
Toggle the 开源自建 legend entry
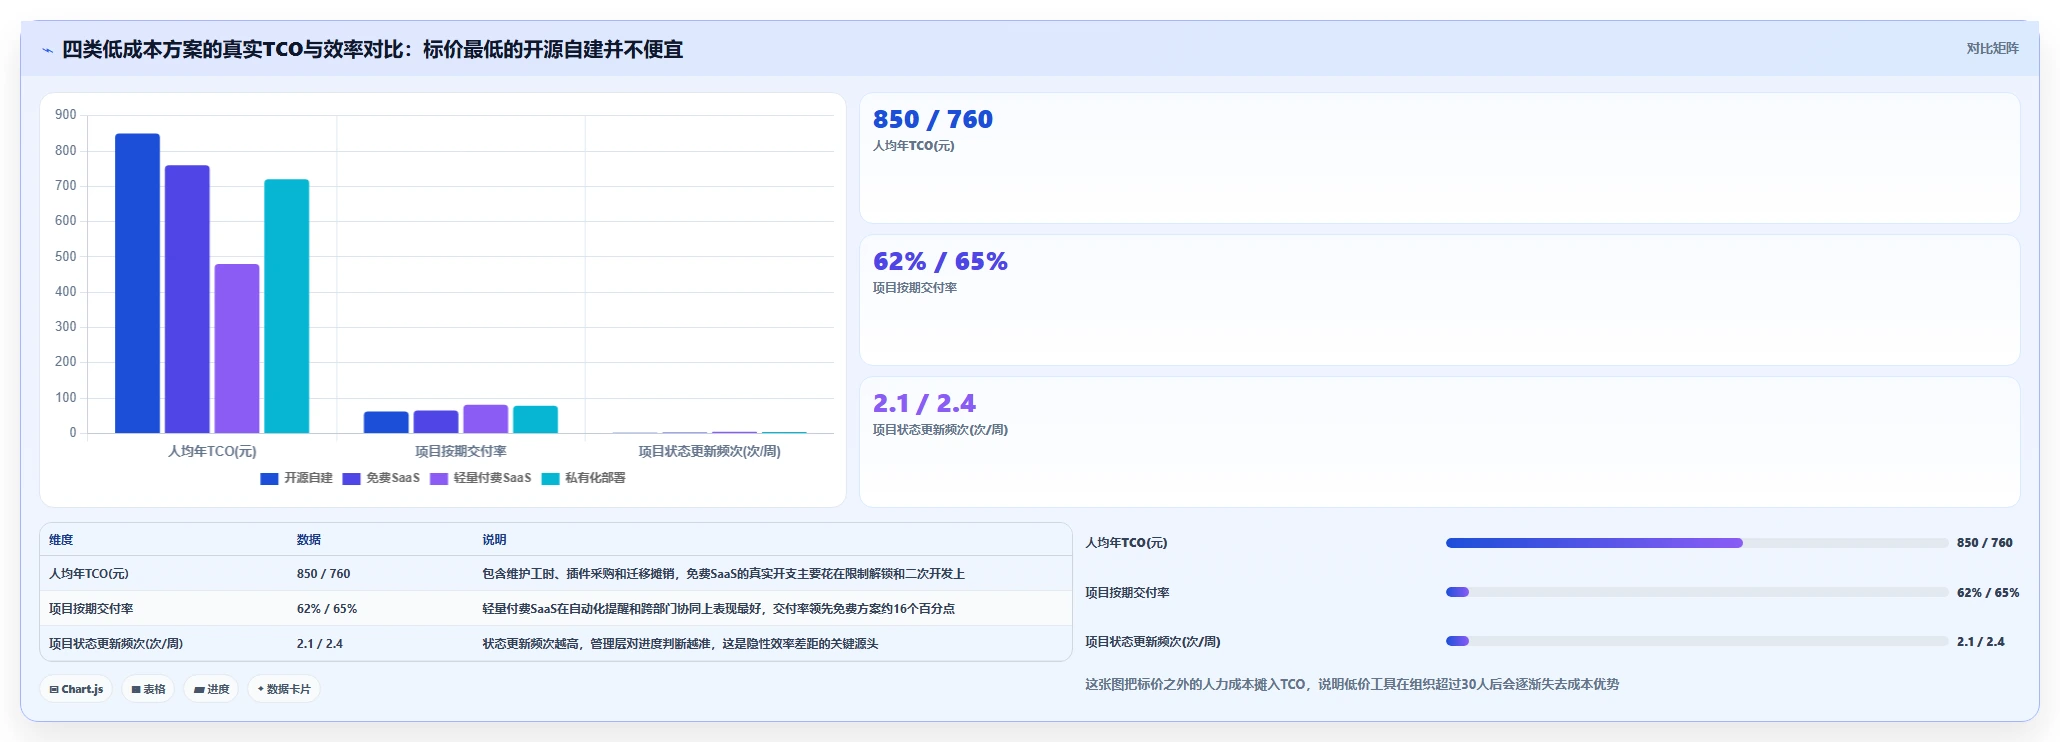(296, 478)
